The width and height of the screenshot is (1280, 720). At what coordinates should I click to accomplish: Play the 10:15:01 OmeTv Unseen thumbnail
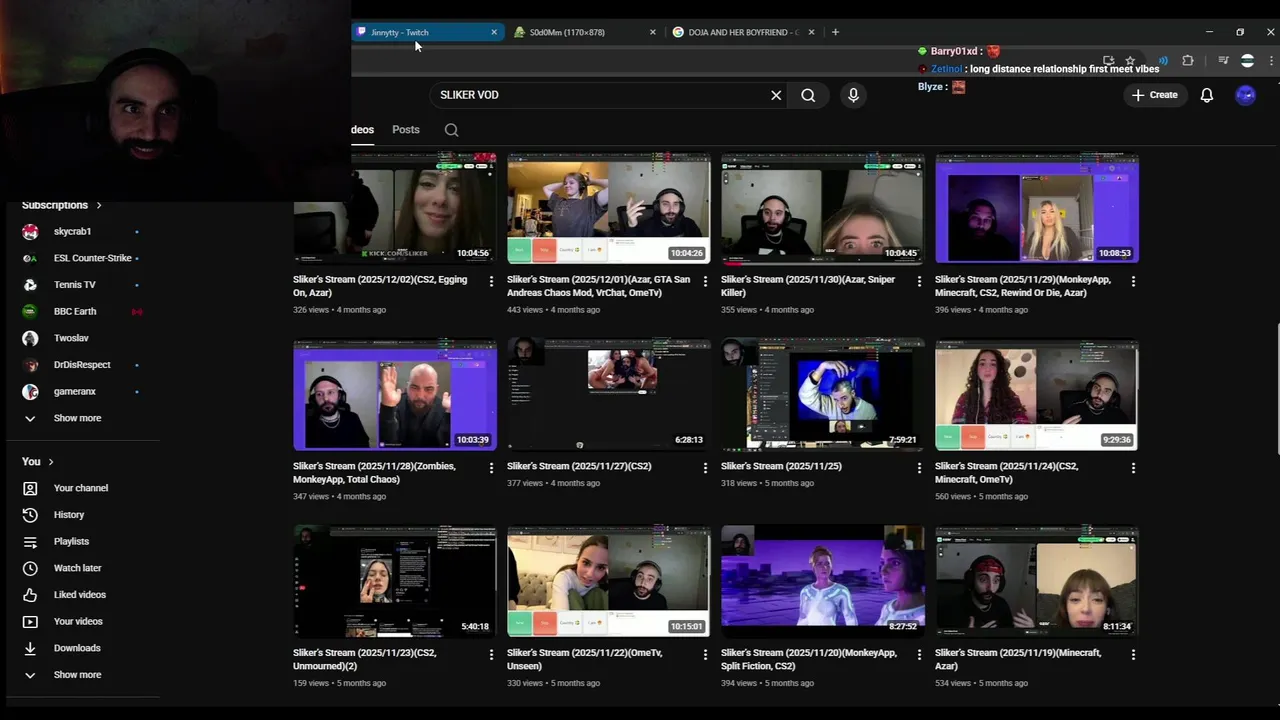coord(609,582)
